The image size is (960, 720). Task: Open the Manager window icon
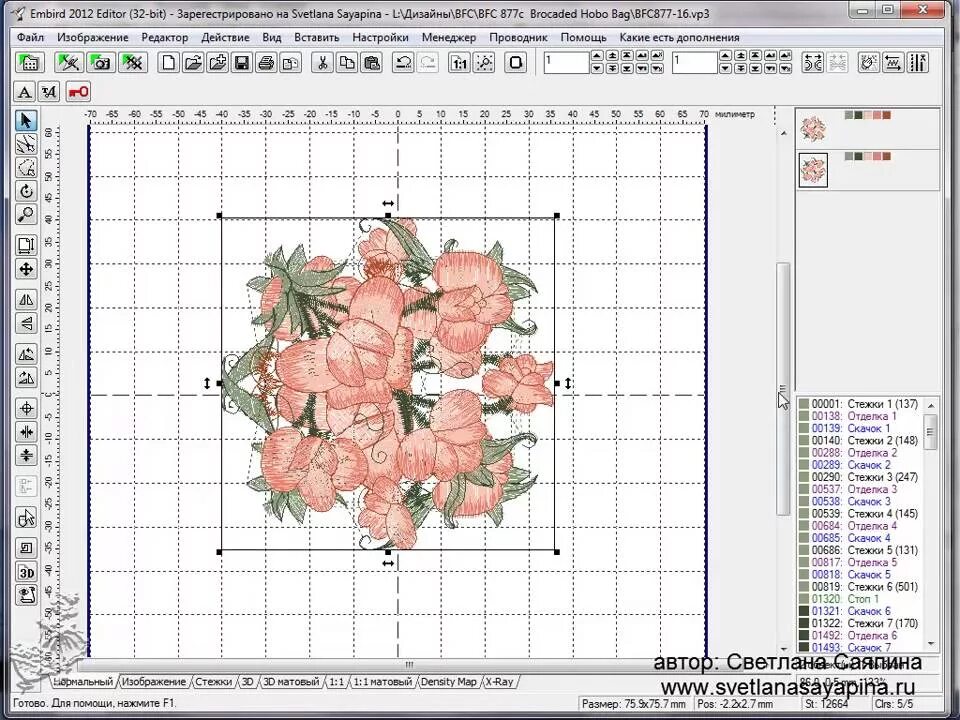pos(29,62)
